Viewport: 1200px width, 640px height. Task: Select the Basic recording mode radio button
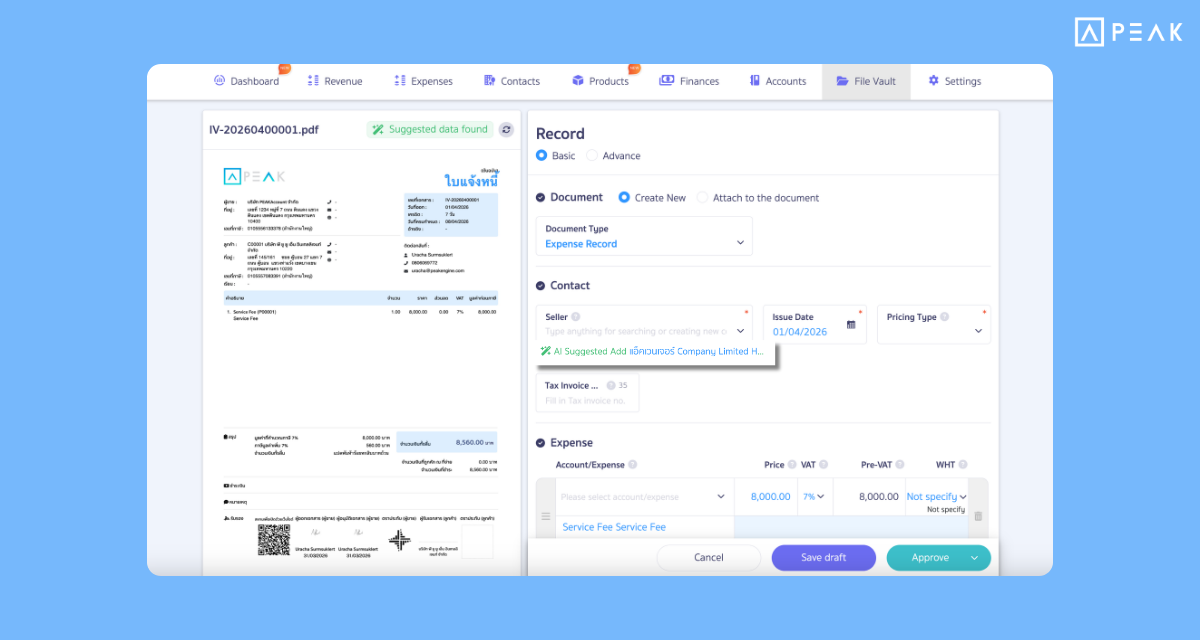click(x=543, y=156)
